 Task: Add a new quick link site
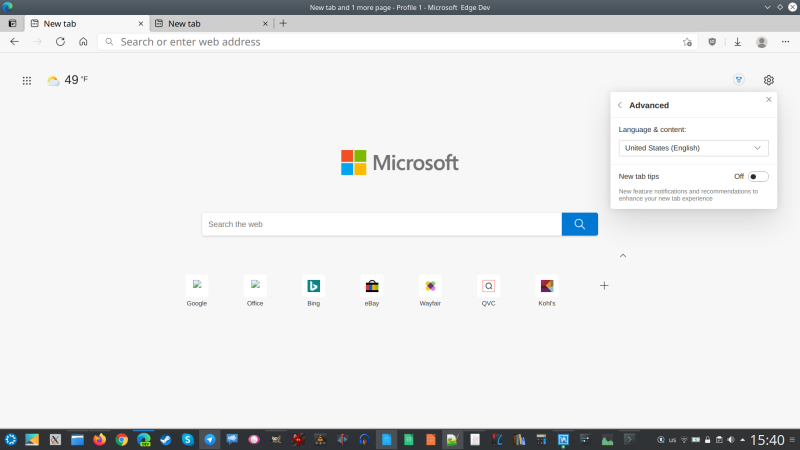click(x=604, y=286)
